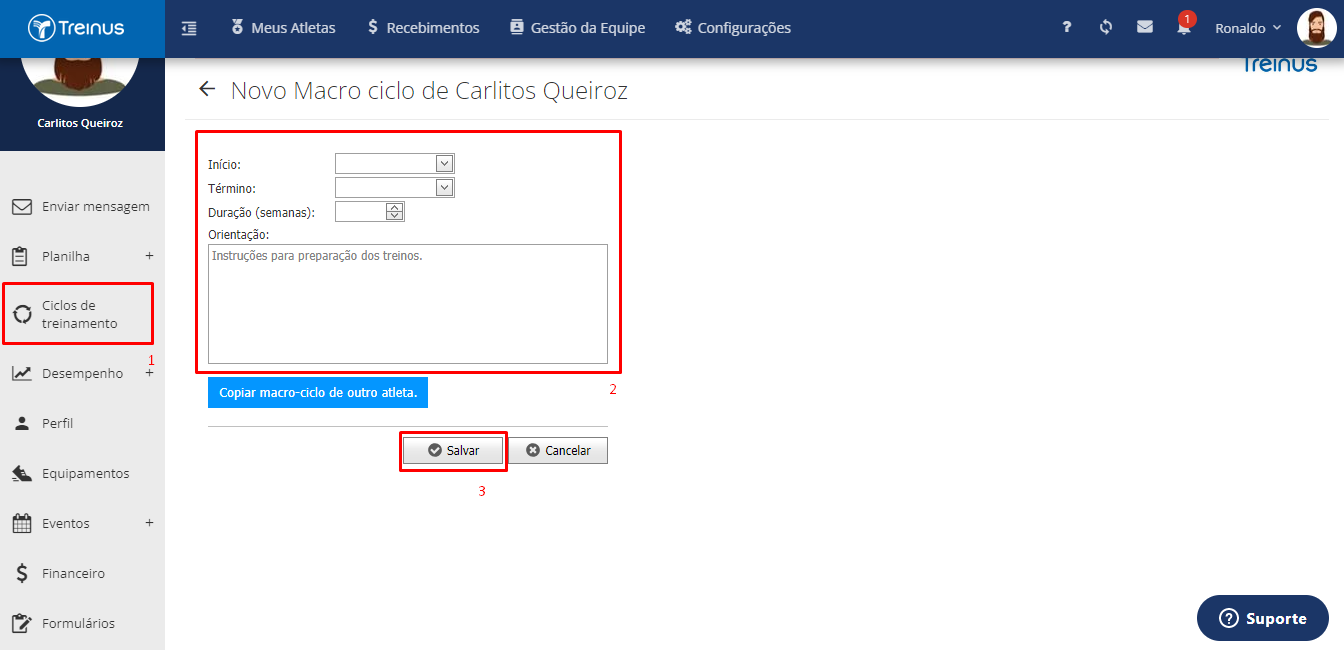This screenshot has height=650, width=1344.
Task: Click the help question mark icon
Action: 1067,28
